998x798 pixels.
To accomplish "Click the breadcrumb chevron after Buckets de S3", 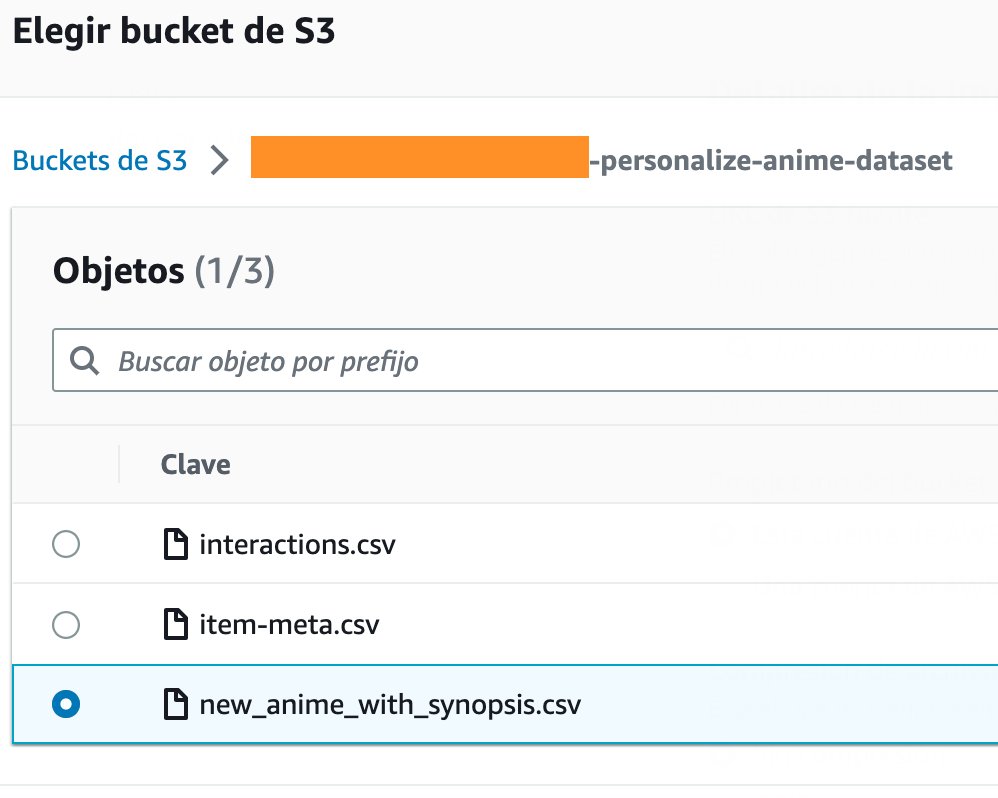I will [x=220, y=160].
